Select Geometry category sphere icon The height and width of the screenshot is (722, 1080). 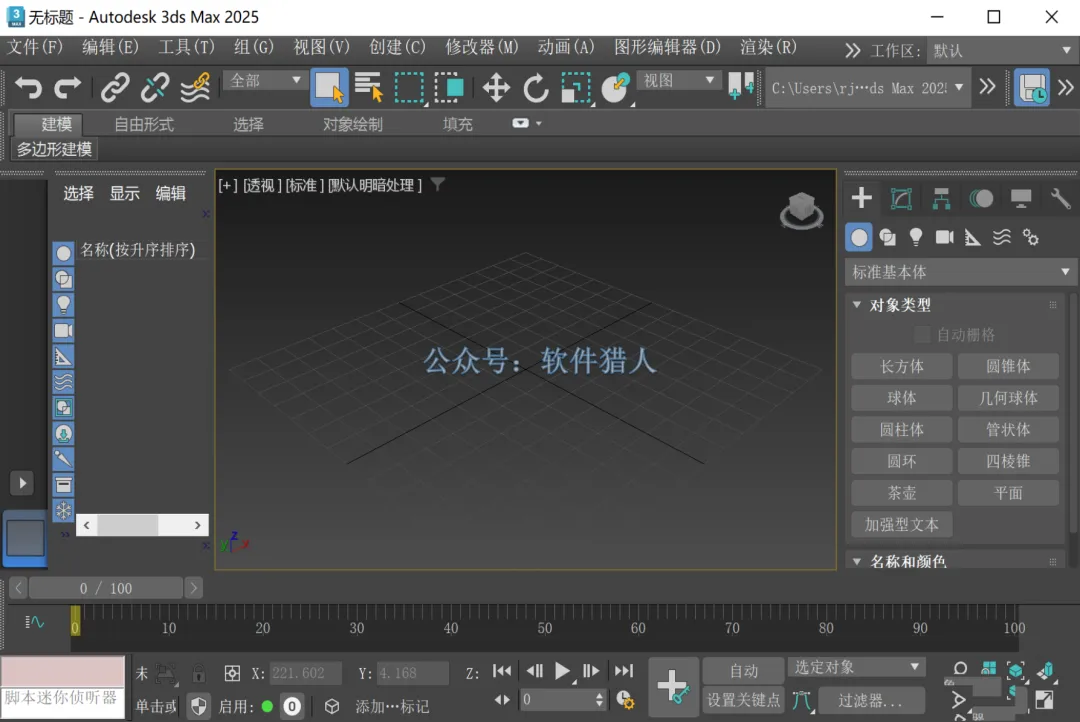pyautogui.click(x=859, y=238)
